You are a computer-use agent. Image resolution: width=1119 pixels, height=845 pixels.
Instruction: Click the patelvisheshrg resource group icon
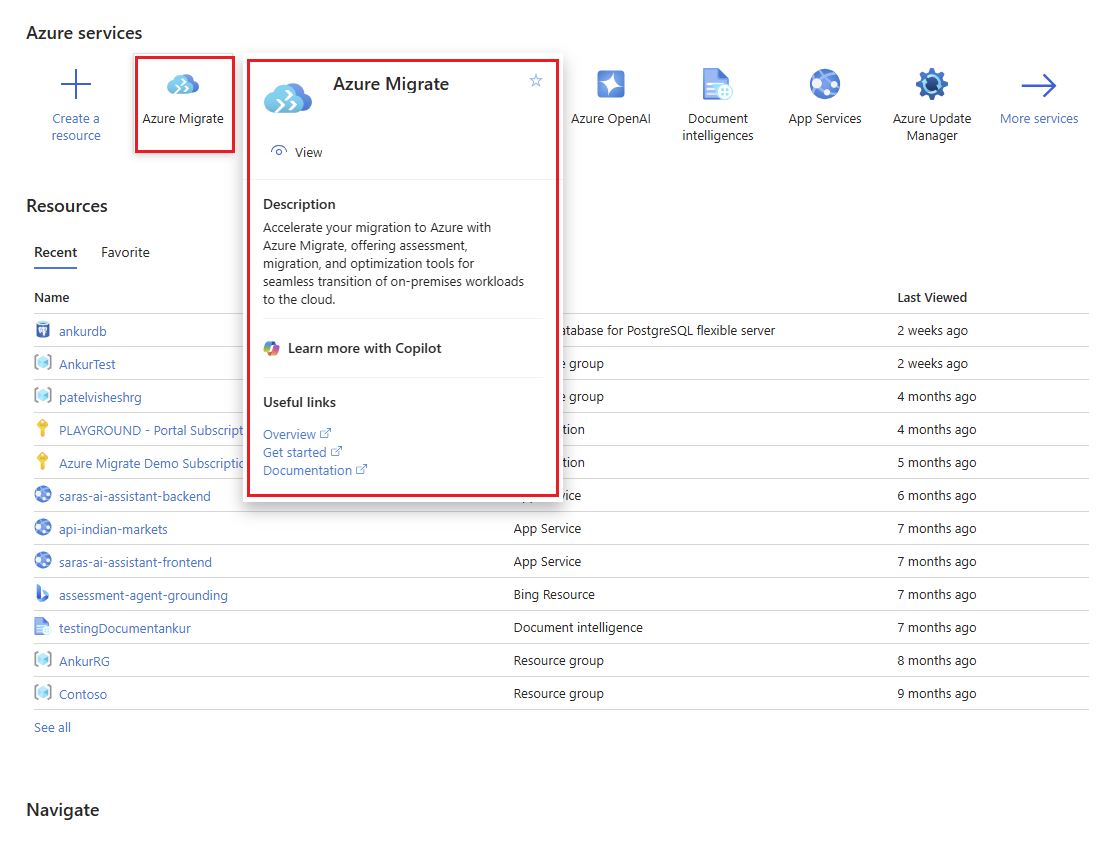[43, 395]
